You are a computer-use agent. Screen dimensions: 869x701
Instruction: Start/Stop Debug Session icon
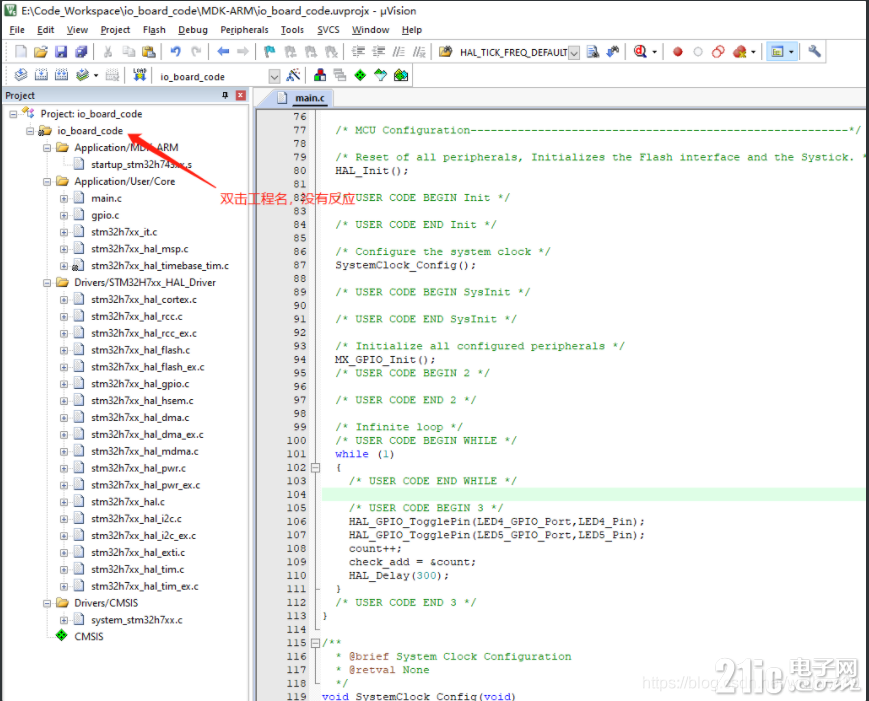641,52
